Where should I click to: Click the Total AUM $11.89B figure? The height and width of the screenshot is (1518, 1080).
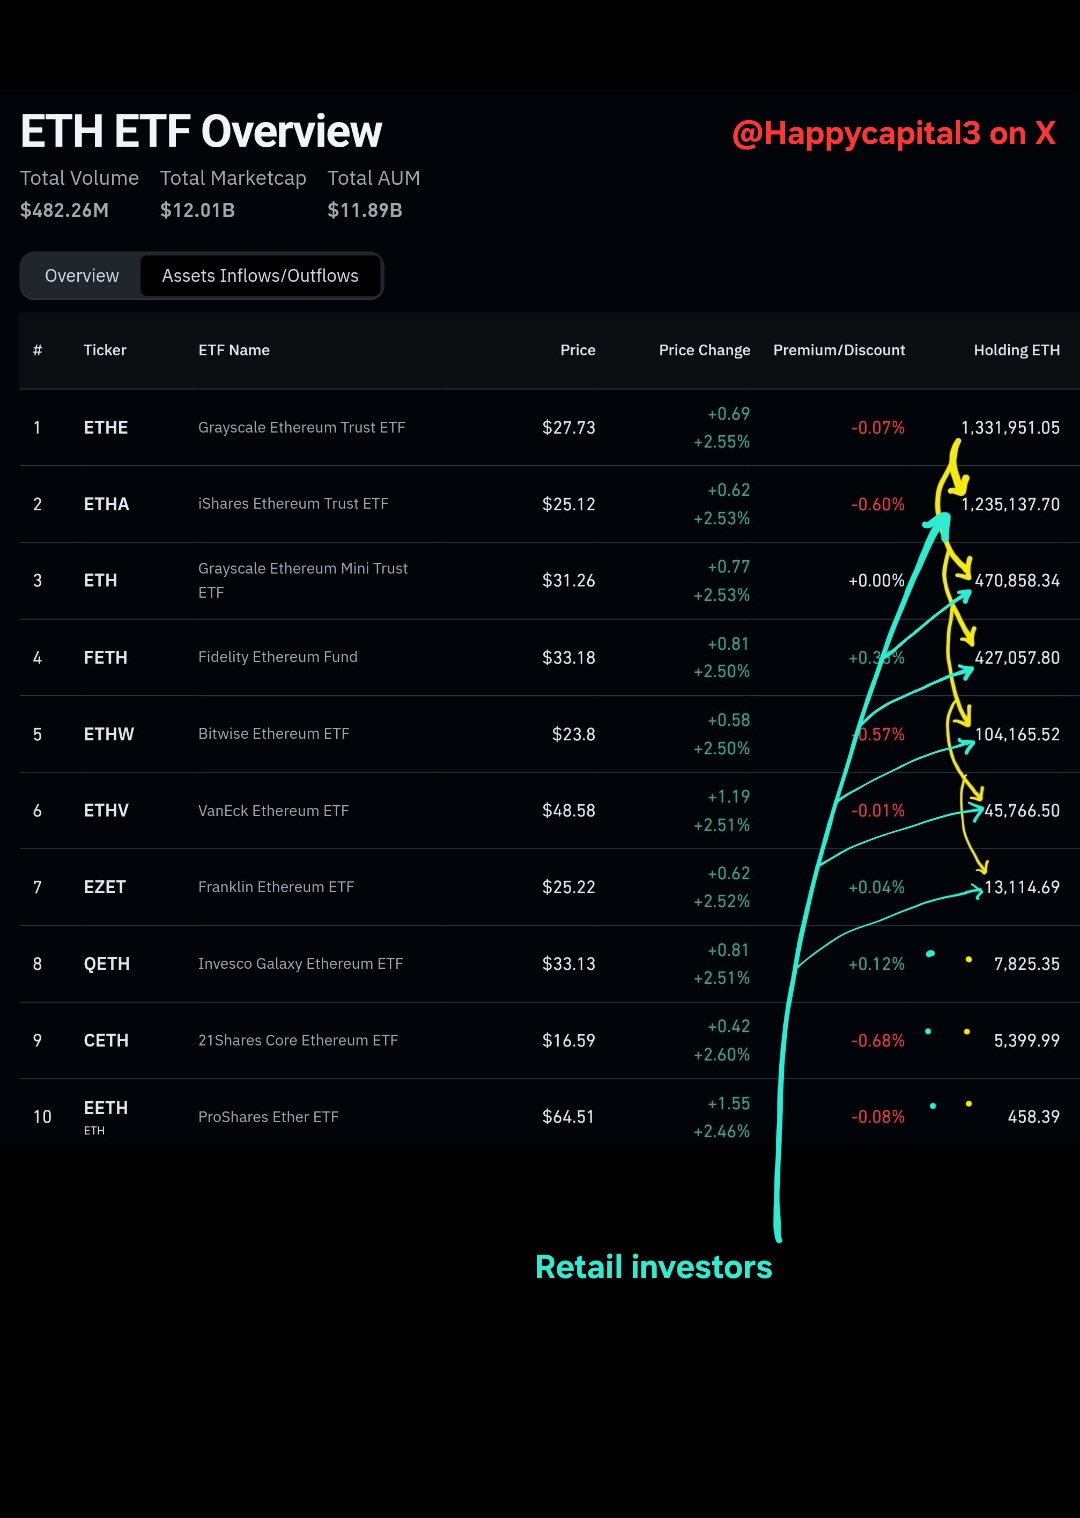(x=365, y=210)
